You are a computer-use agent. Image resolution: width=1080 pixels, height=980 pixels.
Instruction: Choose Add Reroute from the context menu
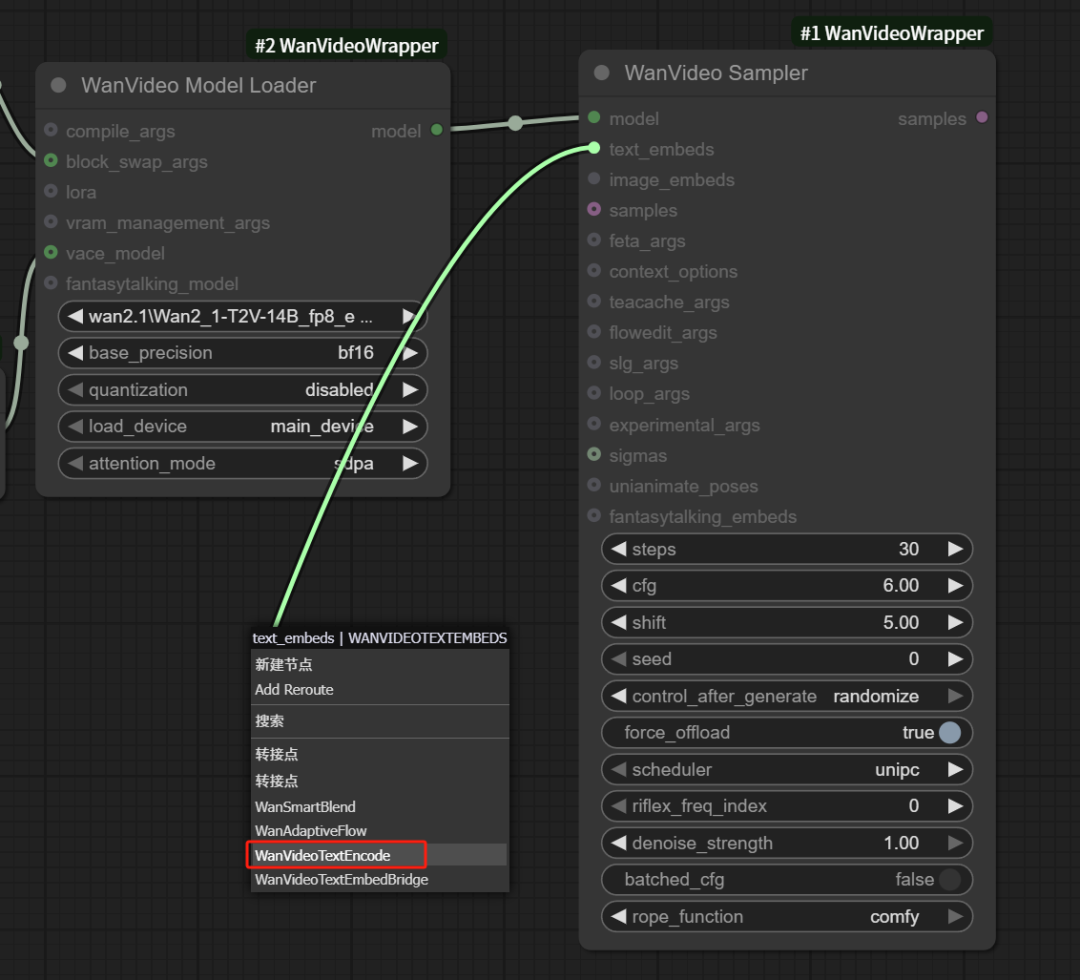click(293, 689)
